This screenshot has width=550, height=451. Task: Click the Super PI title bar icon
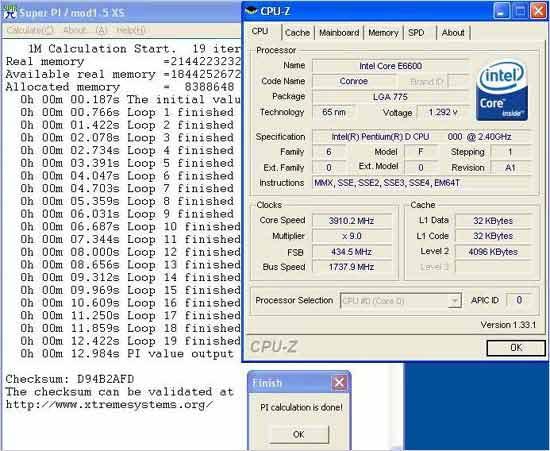click(x=9, y=12)
